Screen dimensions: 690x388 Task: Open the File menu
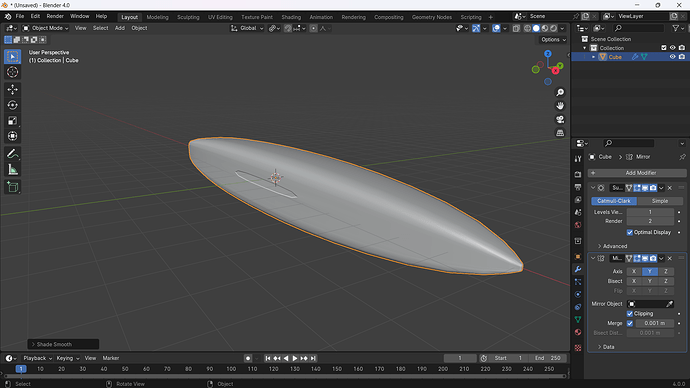(x=20, y=17)
